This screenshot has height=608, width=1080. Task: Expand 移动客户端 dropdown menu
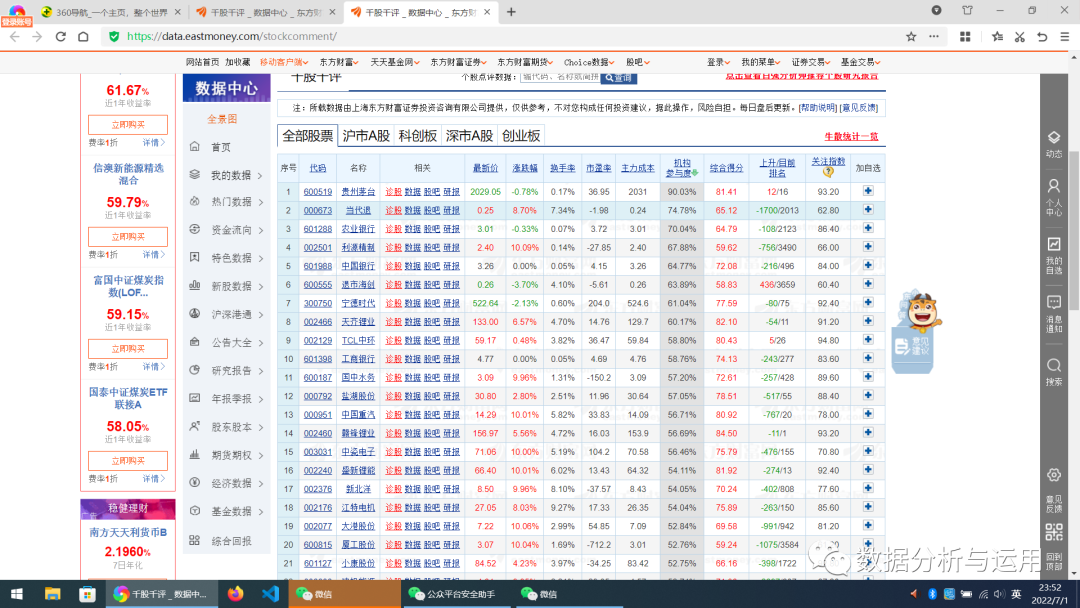pos(284,62)
